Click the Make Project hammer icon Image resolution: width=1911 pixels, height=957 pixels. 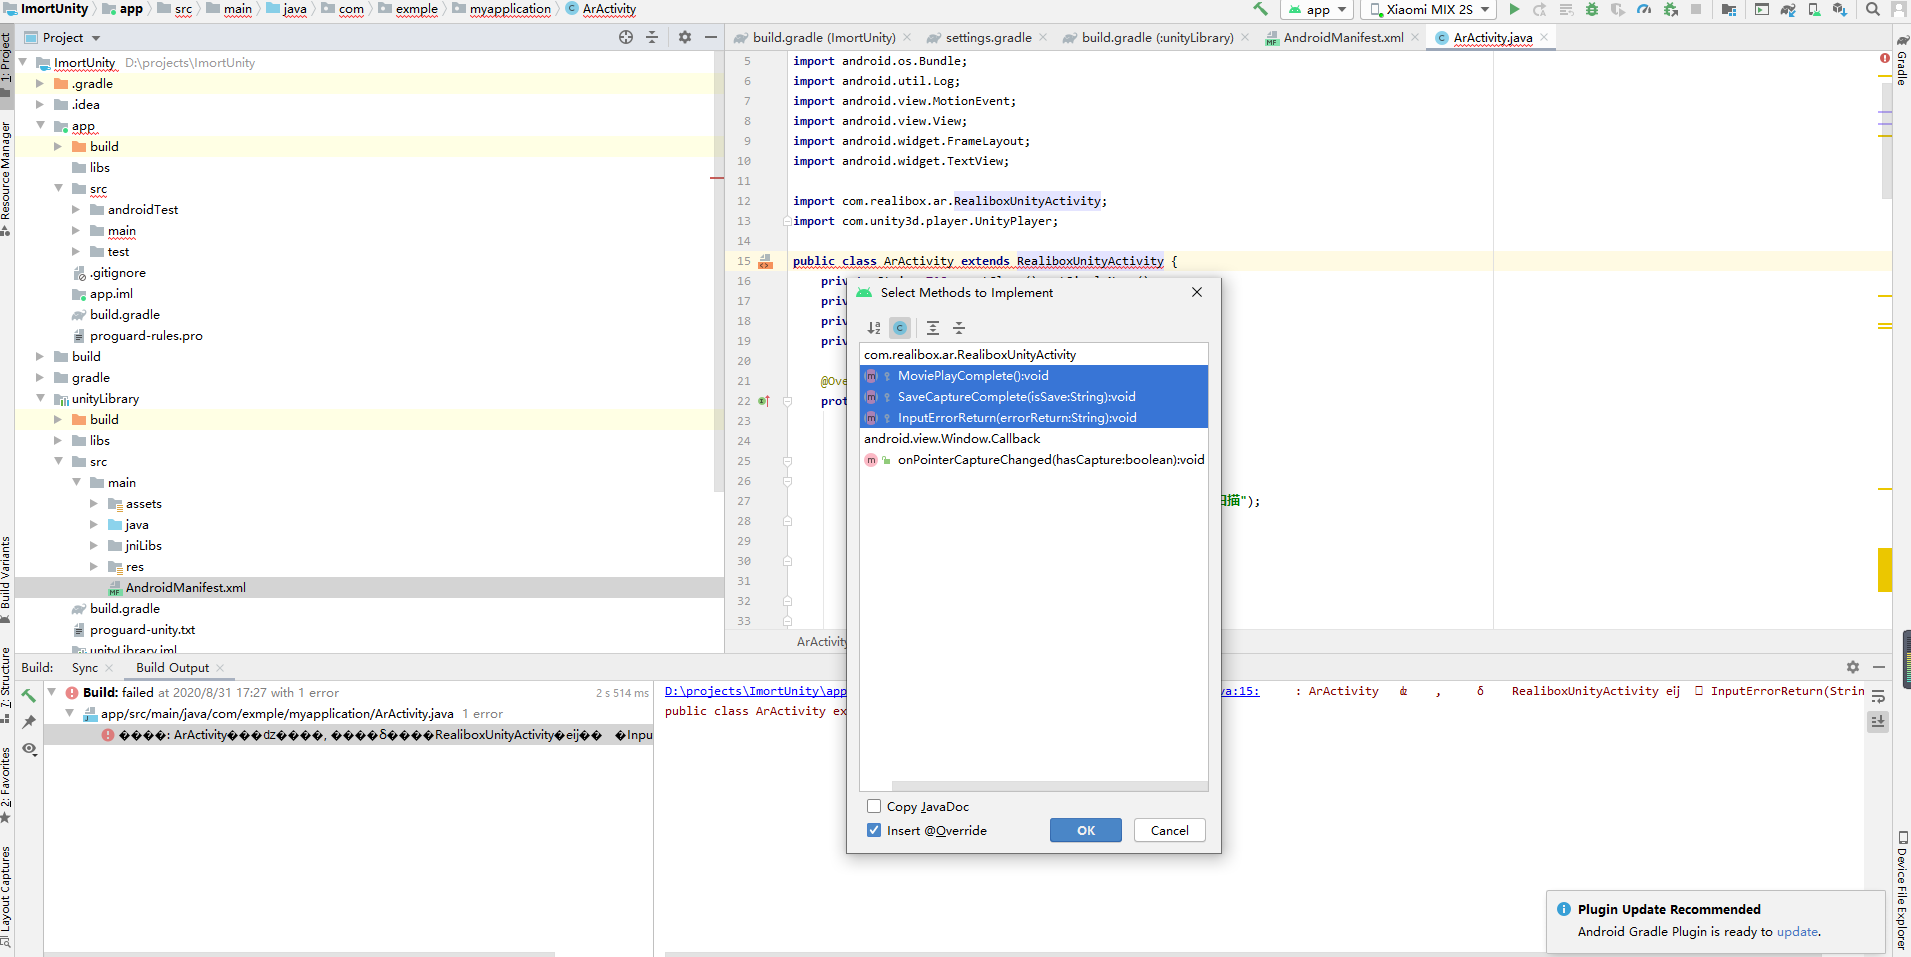tap(1260, 9)
